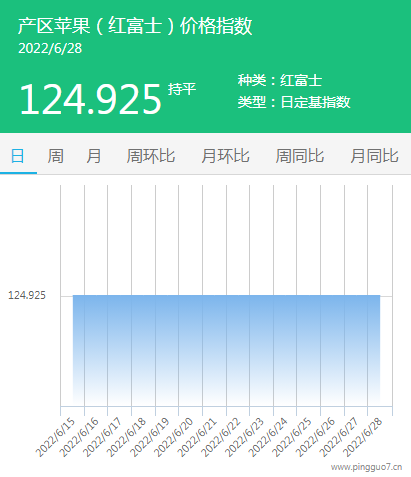The image size is (411, 477).
Task: Click the 种类：红富士 category text
Action: (x=280, y=80)
